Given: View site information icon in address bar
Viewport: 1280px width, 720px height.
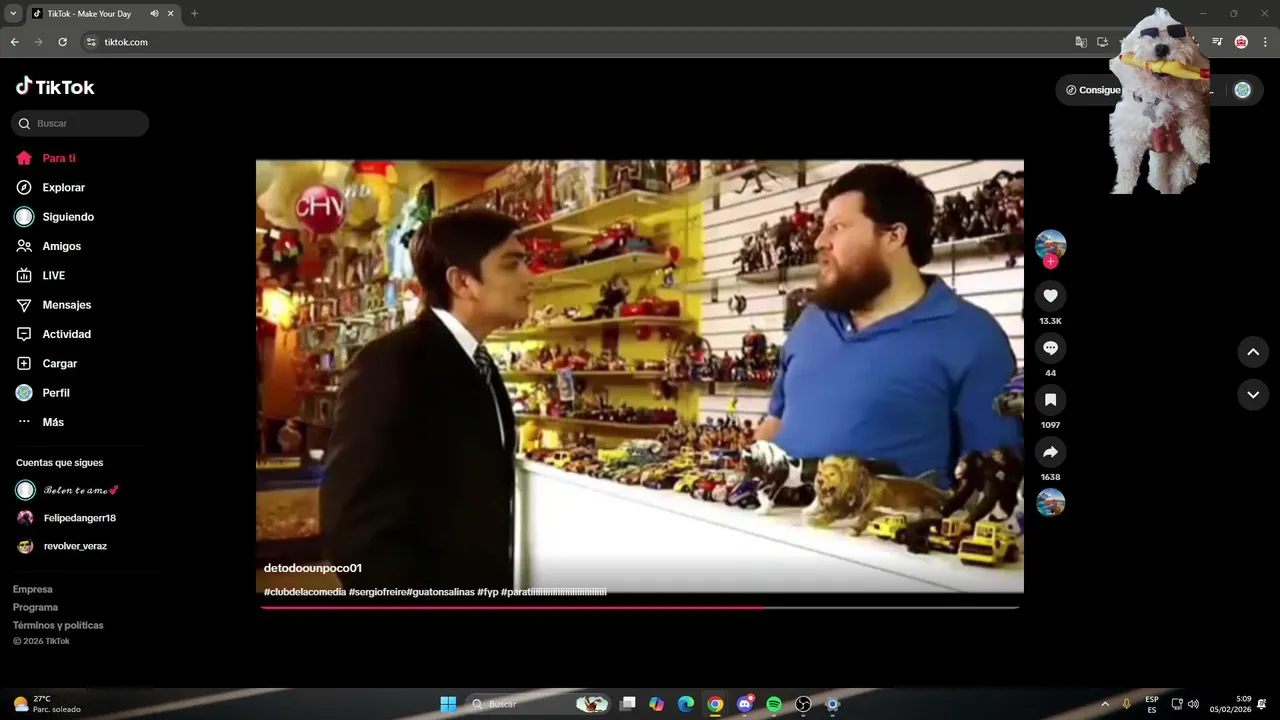Looking at the screenshot, I should pyautogui.click(x=91, y=42).
